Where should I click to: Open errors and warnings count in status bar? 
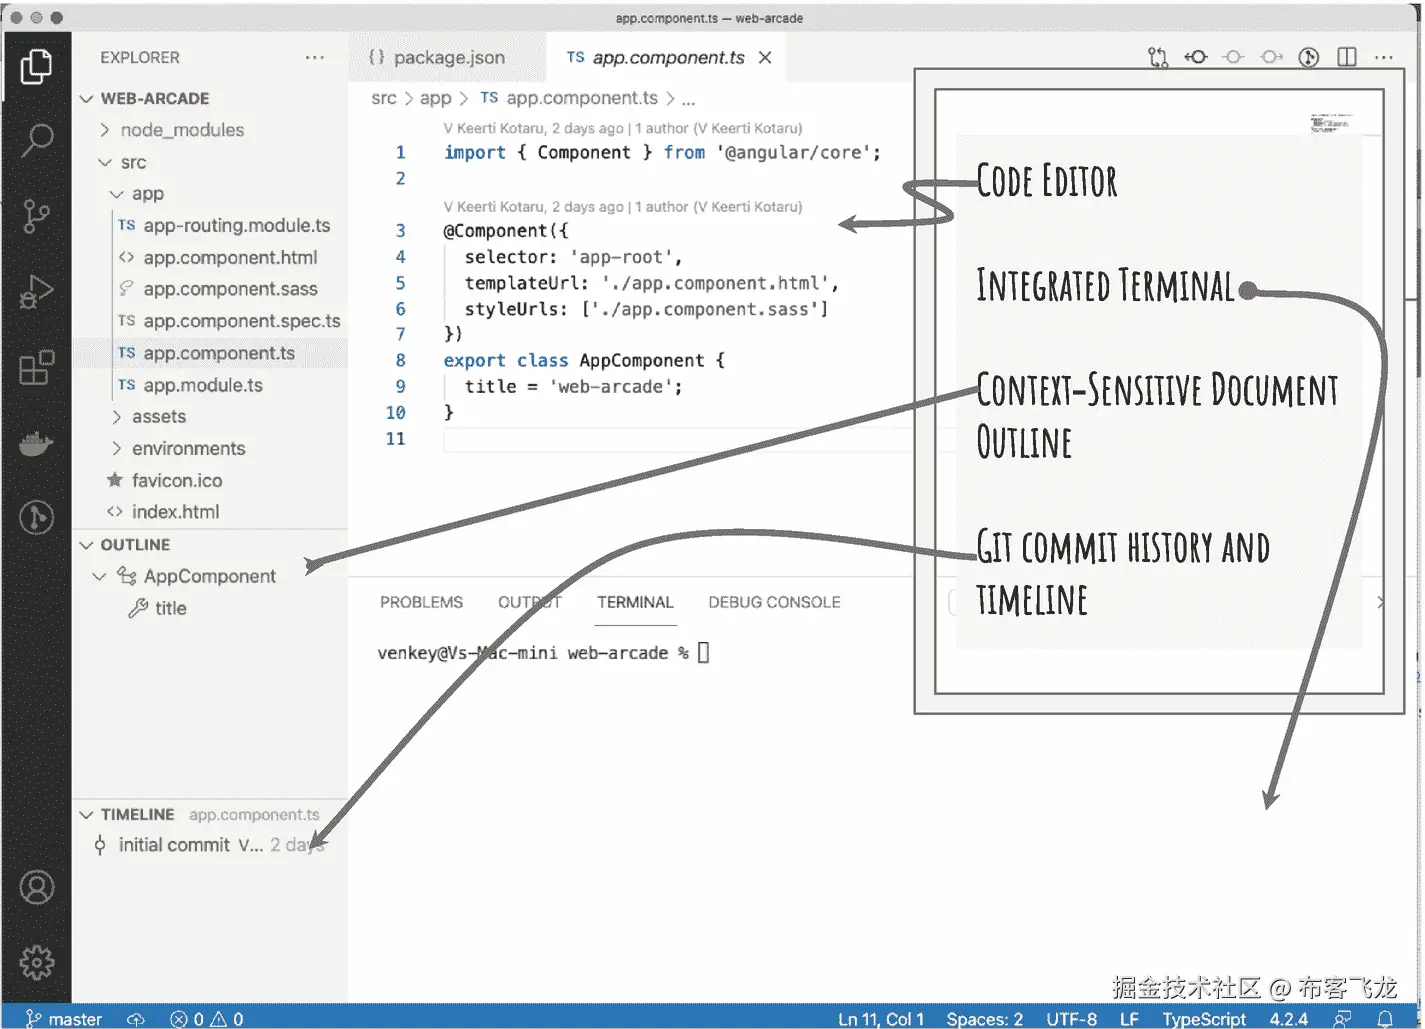click(207, 1019)
